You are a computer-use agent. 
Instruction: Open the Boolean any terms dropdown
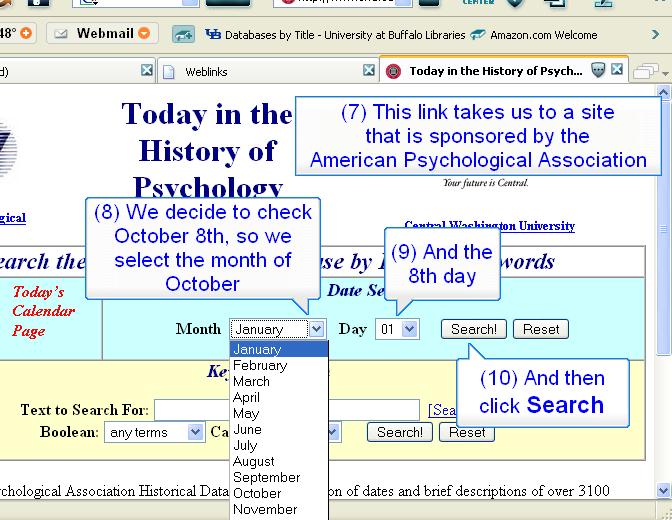(x=153, y=433)
